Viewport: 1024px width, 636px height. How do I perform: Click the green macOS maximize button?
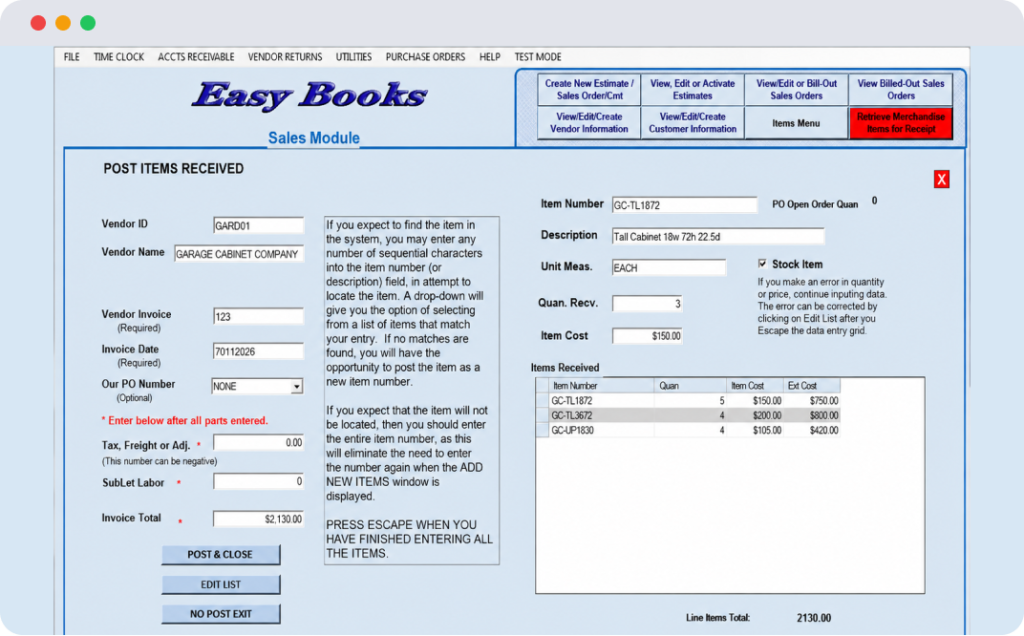coord(88,23)
